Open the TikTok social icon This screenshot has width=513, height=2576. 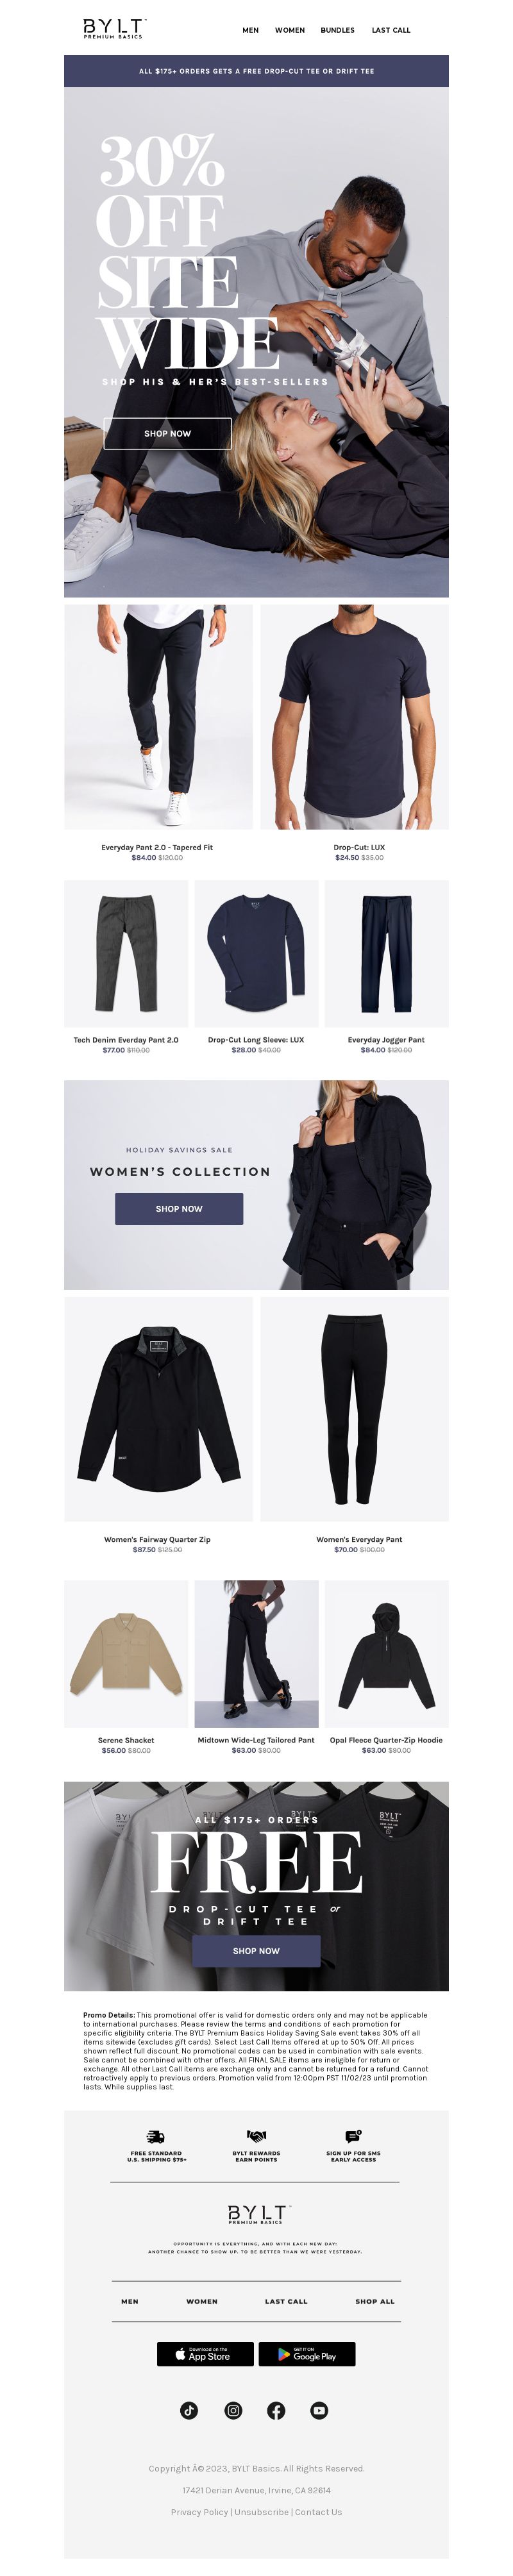pyautogui.click(x=189, y=2410)
